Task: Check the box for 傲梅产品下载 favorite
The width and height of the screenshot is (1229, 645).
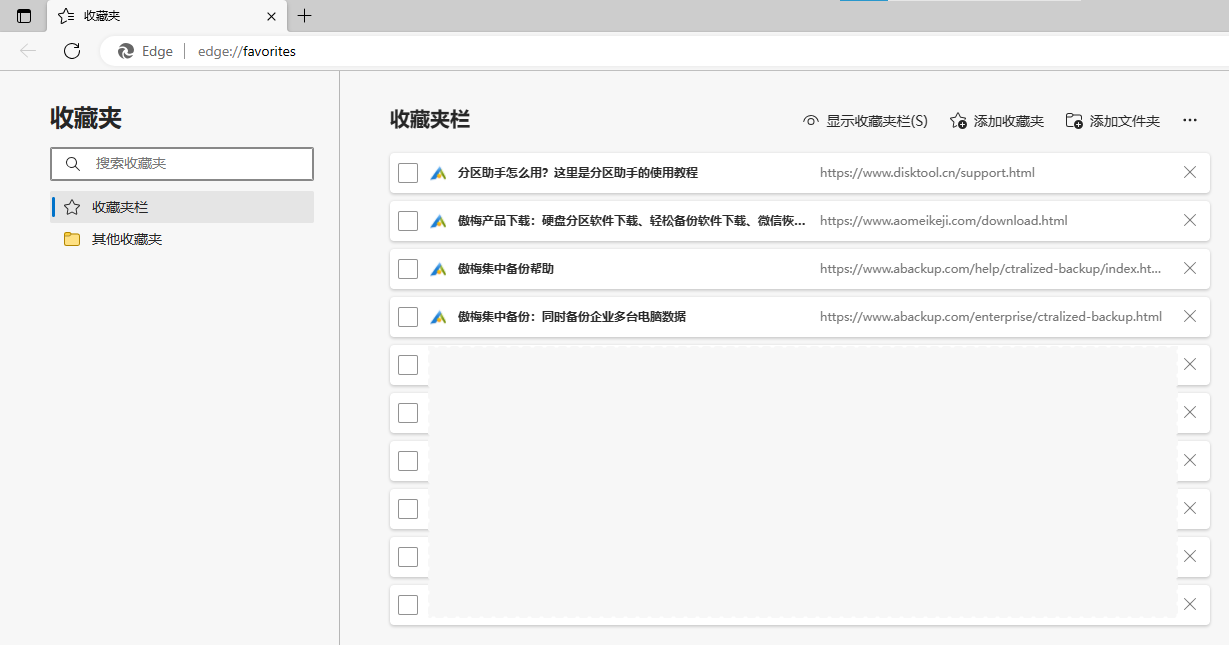Action: click(x=408, y=221)
